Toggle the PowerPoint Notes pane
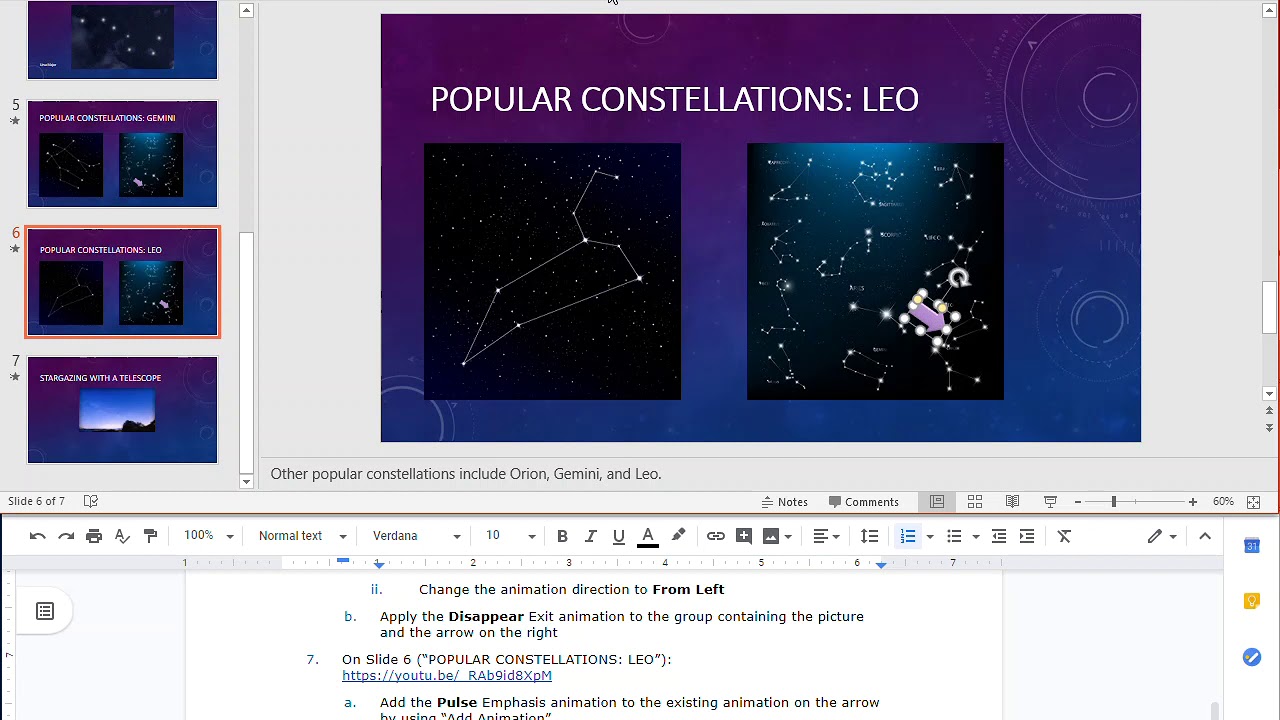 [785, 502]
